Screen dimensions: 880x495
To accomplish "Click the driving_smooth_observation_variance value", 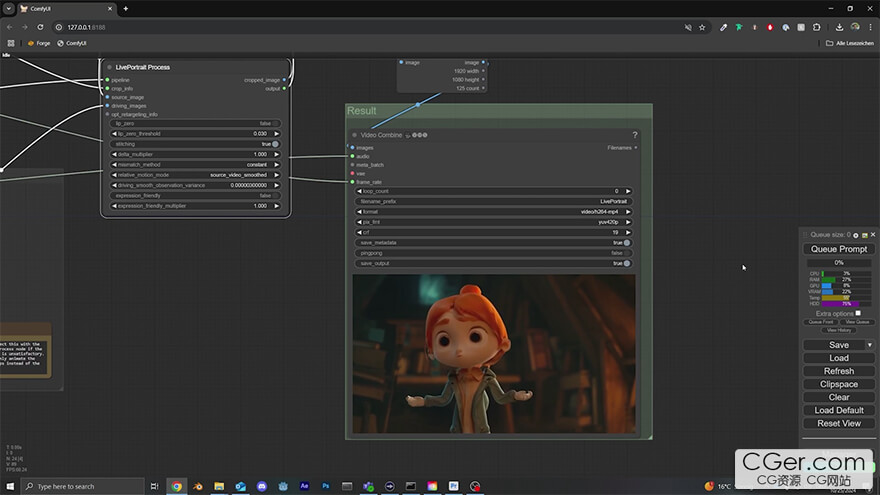I will pyautogui.click(x=249, y=185).
